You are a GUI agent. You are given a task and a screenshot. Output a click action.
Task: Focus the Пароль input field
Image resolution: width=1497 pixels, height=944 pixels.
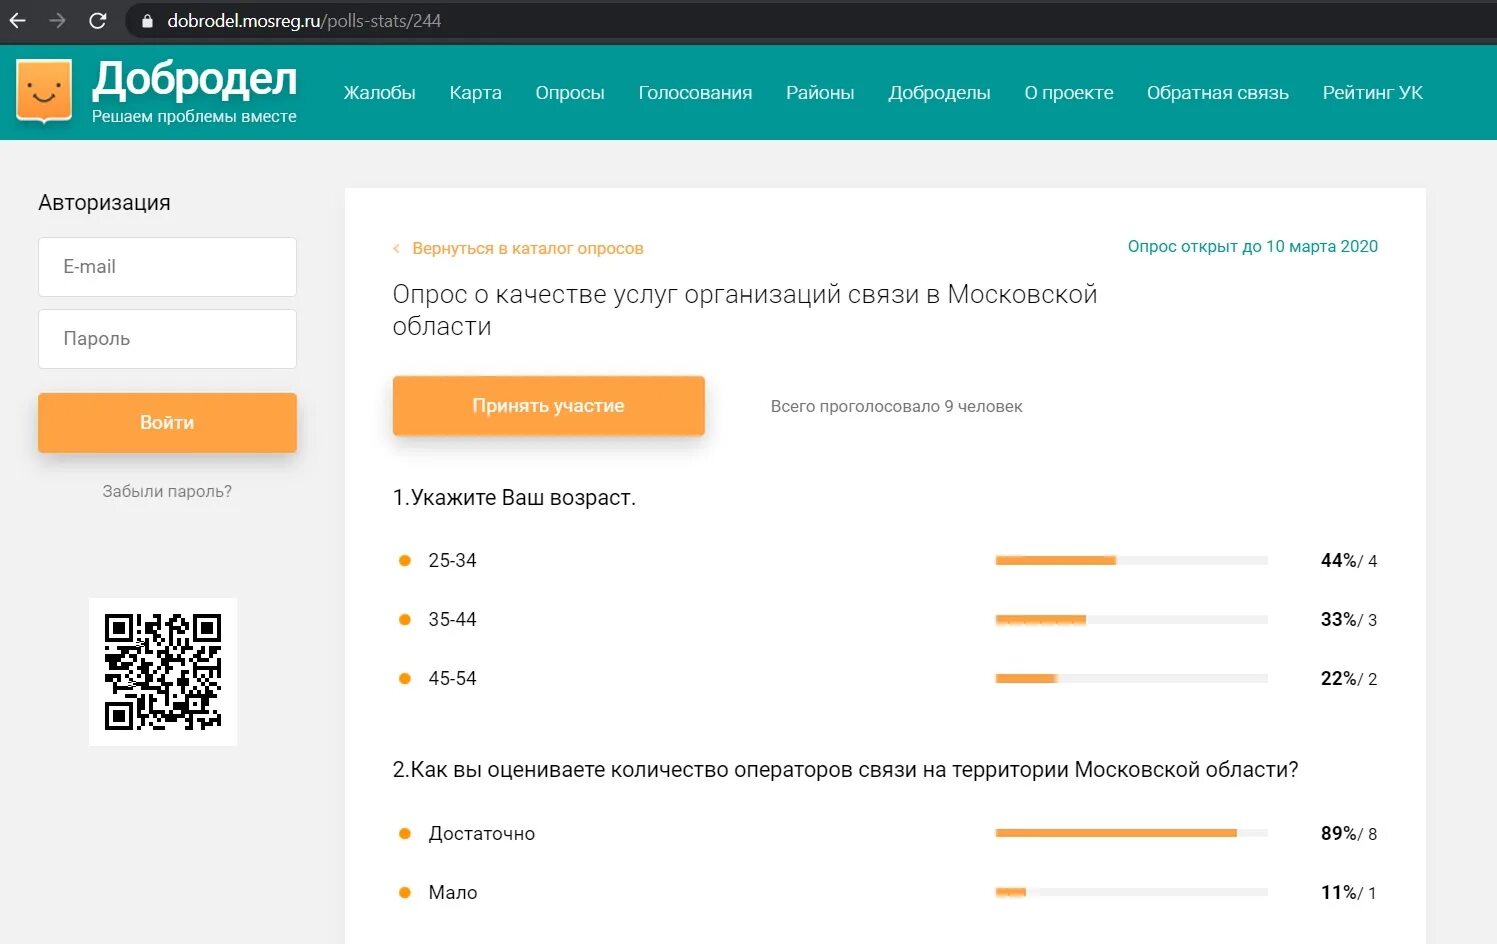(167, 339)
